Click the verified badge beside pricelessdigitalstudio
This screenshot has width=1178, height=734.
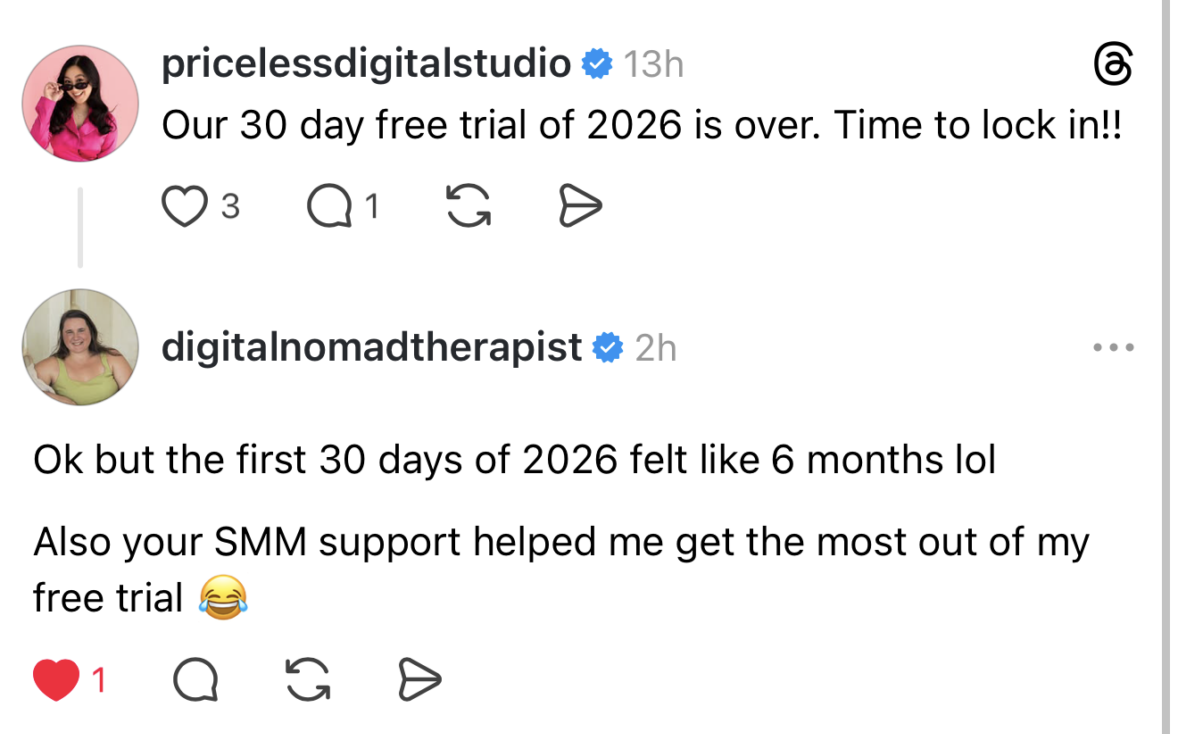(597, 65)
